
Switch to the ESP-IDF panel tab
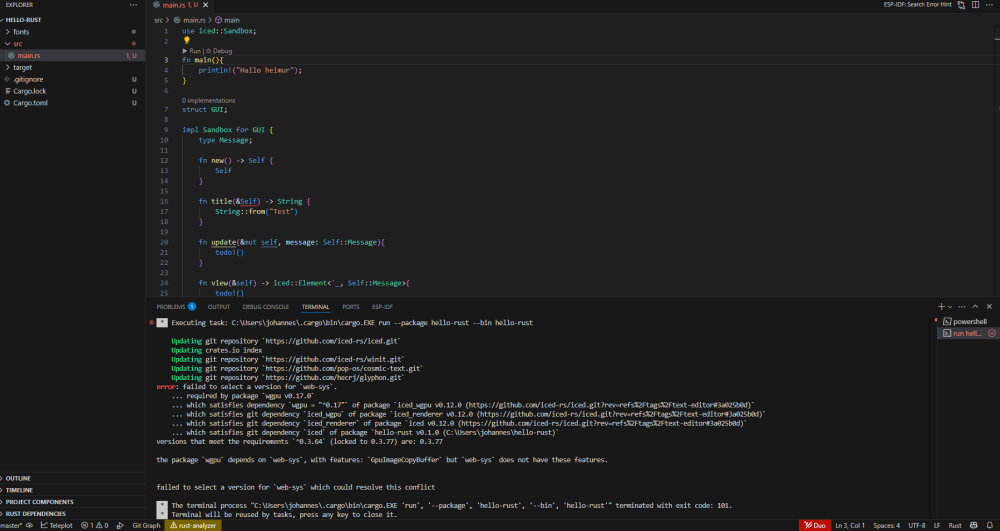[x=383, y=307]
